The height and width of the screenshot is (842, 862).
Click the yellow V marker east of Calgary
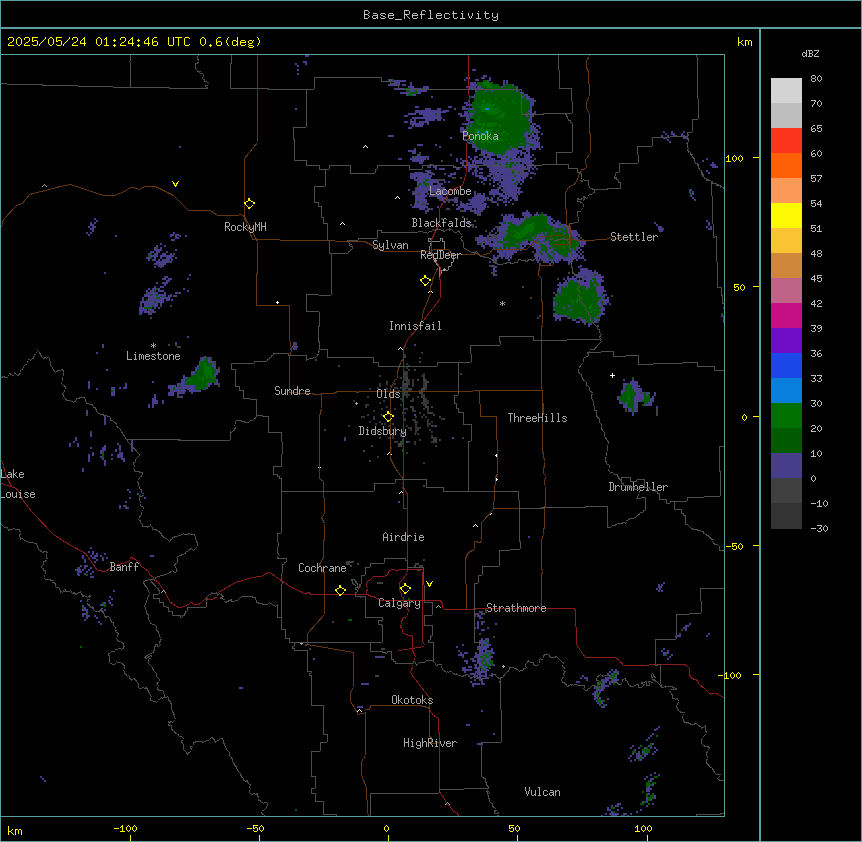point(429,584)
